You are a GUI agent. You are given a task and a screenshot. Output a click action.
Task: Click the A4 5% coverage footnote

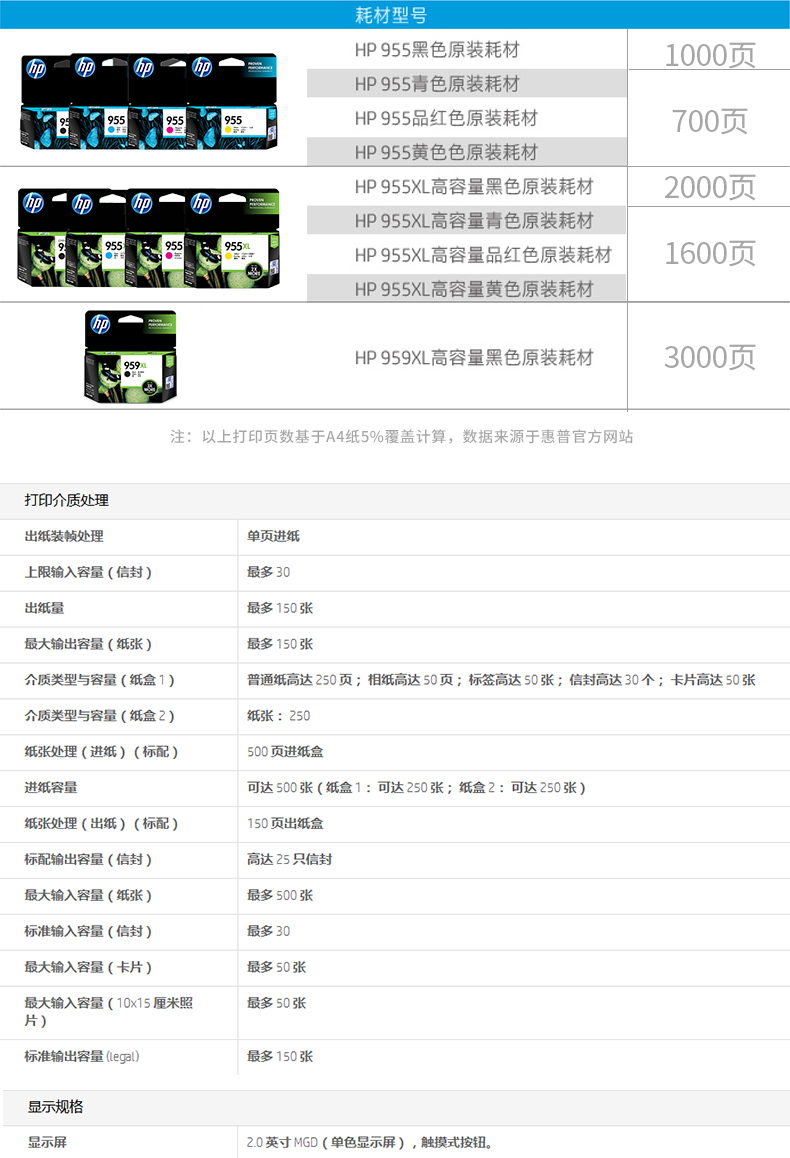tap(402, 436)
